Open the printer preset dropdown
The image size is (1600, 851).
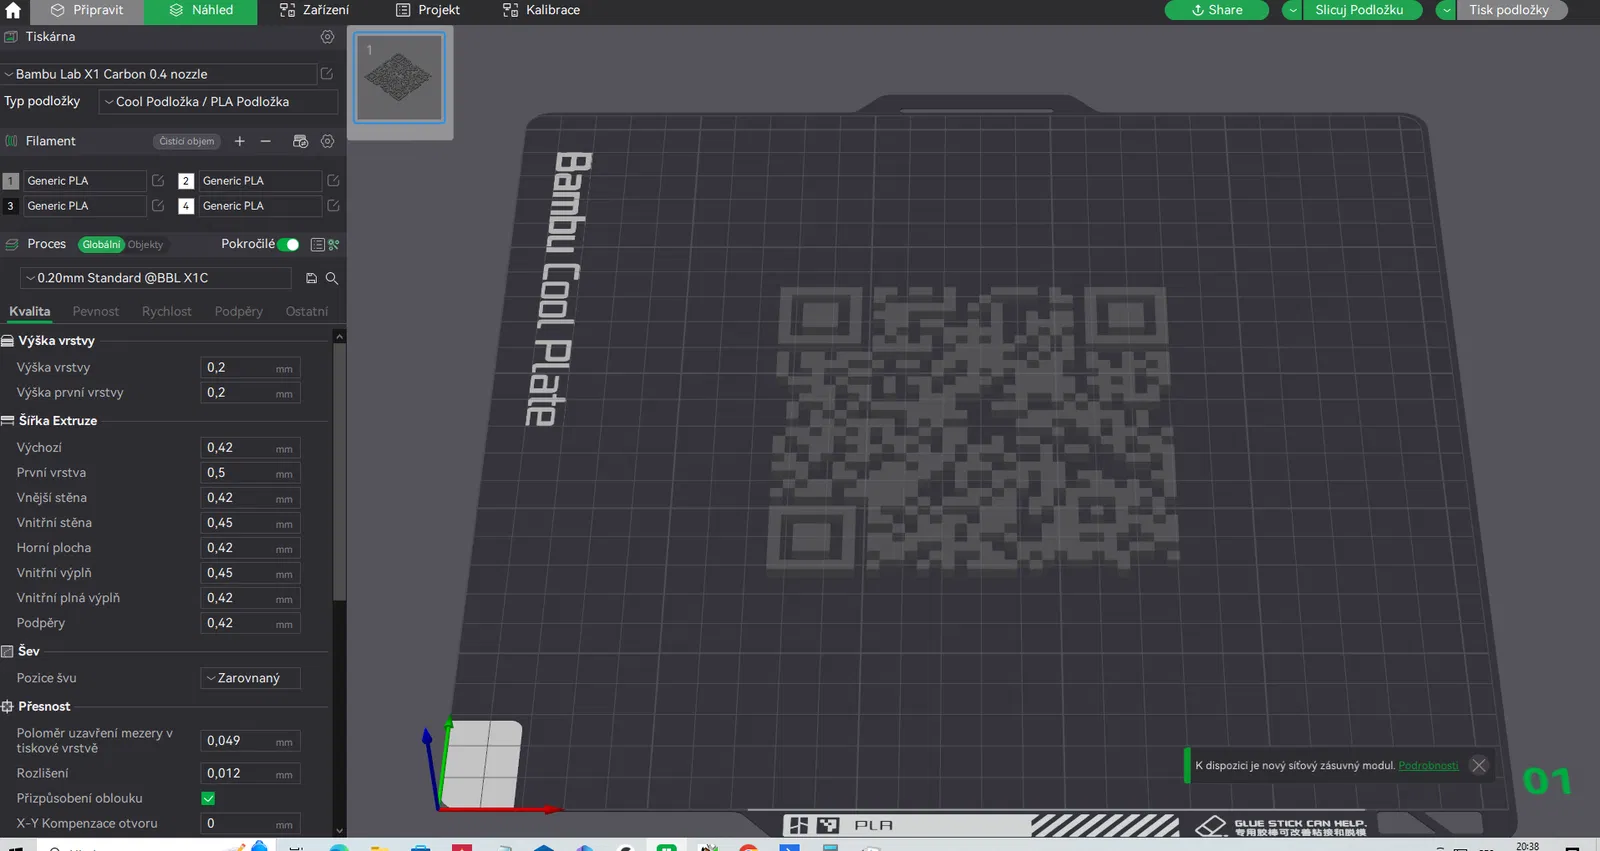[160, 74]
